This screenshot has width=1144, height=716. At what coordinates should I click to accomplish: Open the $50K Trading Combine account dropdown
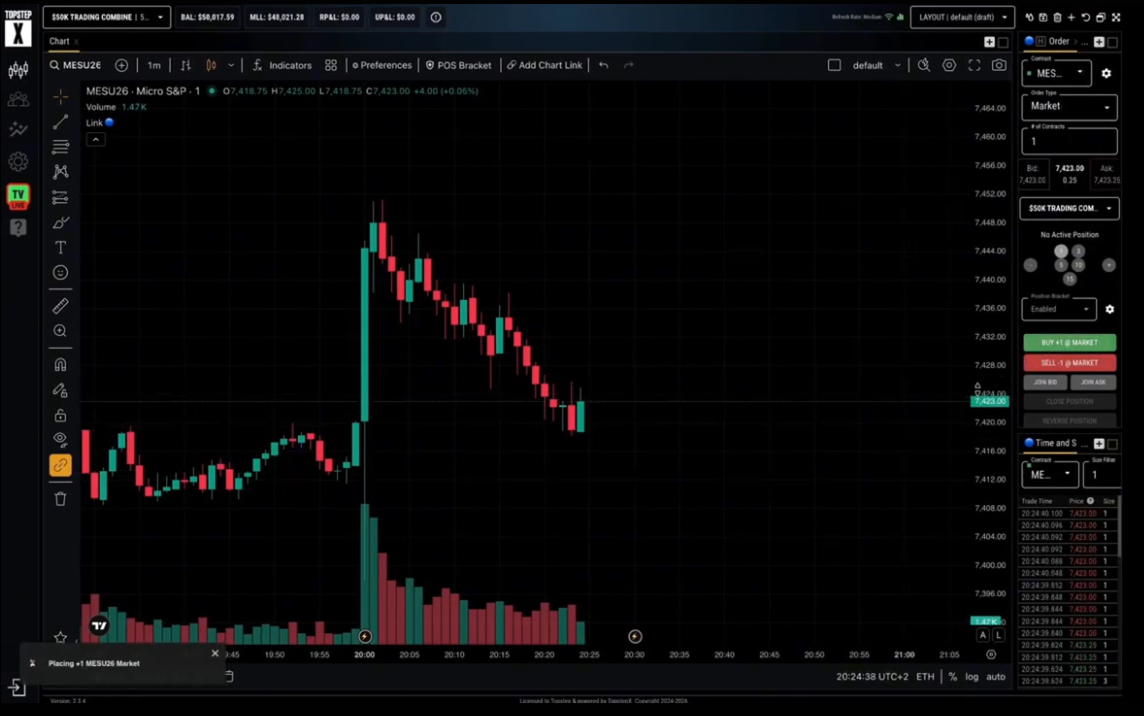(107, 17)
